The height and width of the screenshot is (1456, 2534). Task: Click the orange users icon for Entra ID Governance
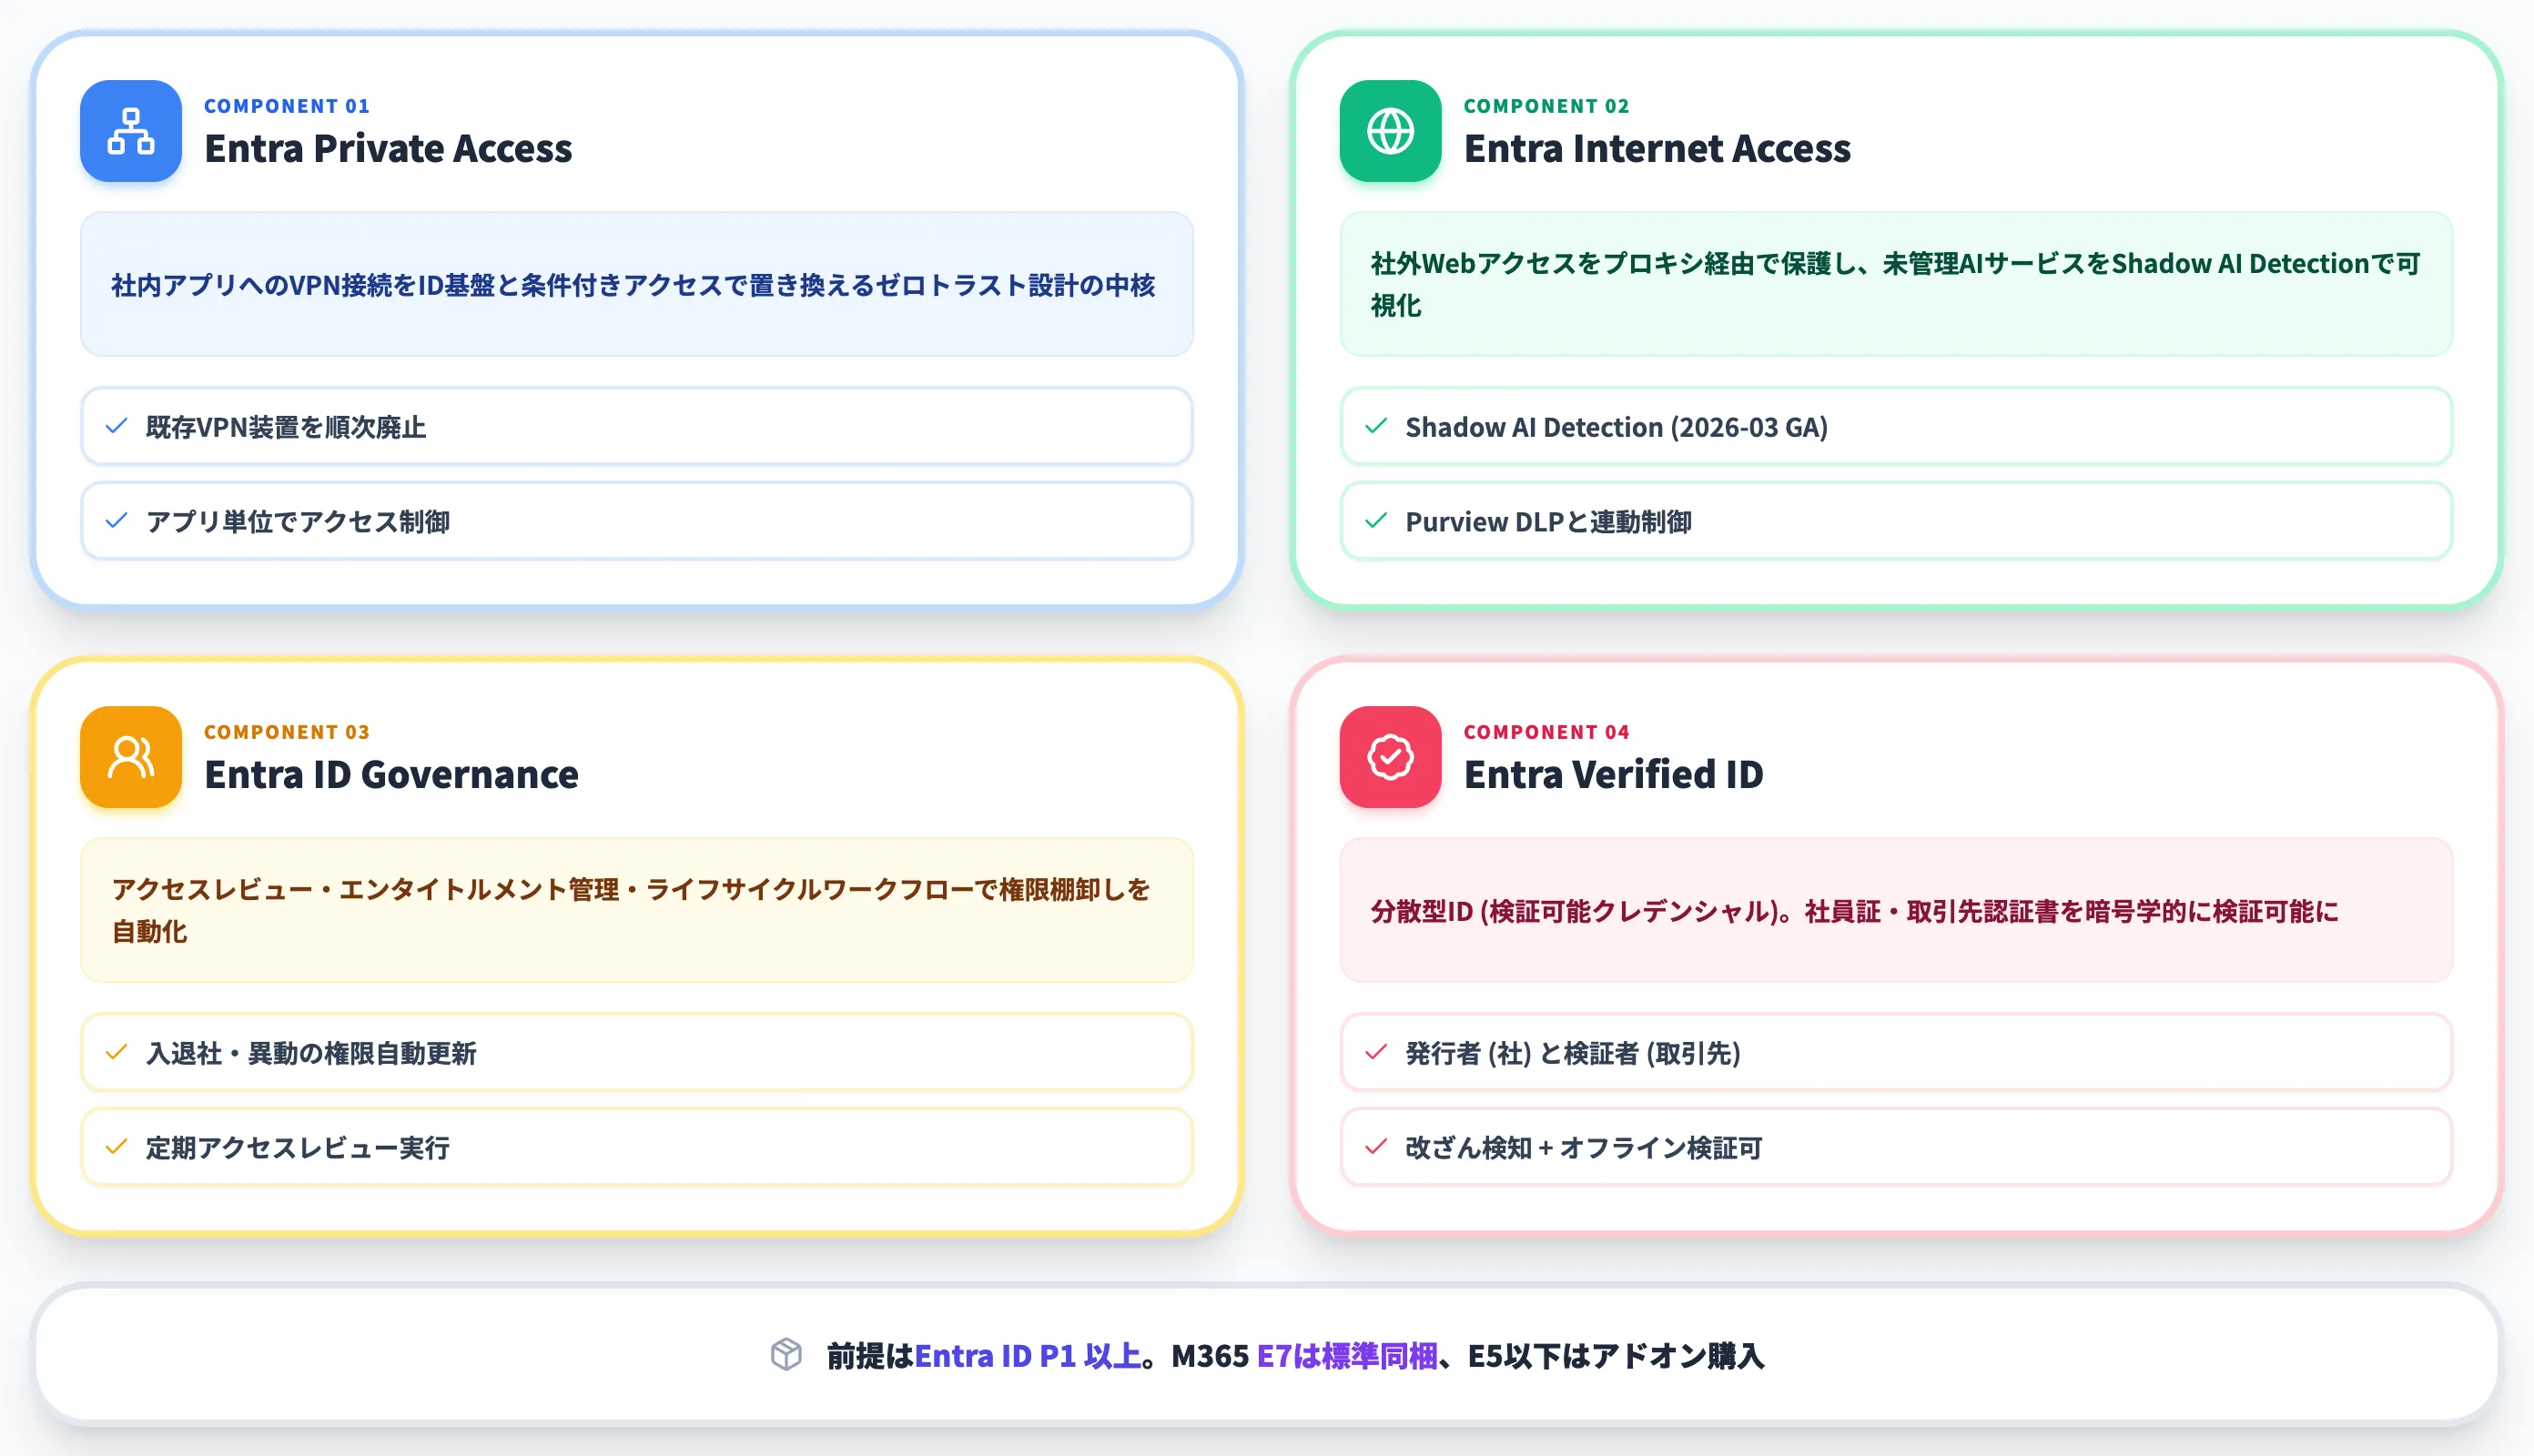click(x=131, y=757)
